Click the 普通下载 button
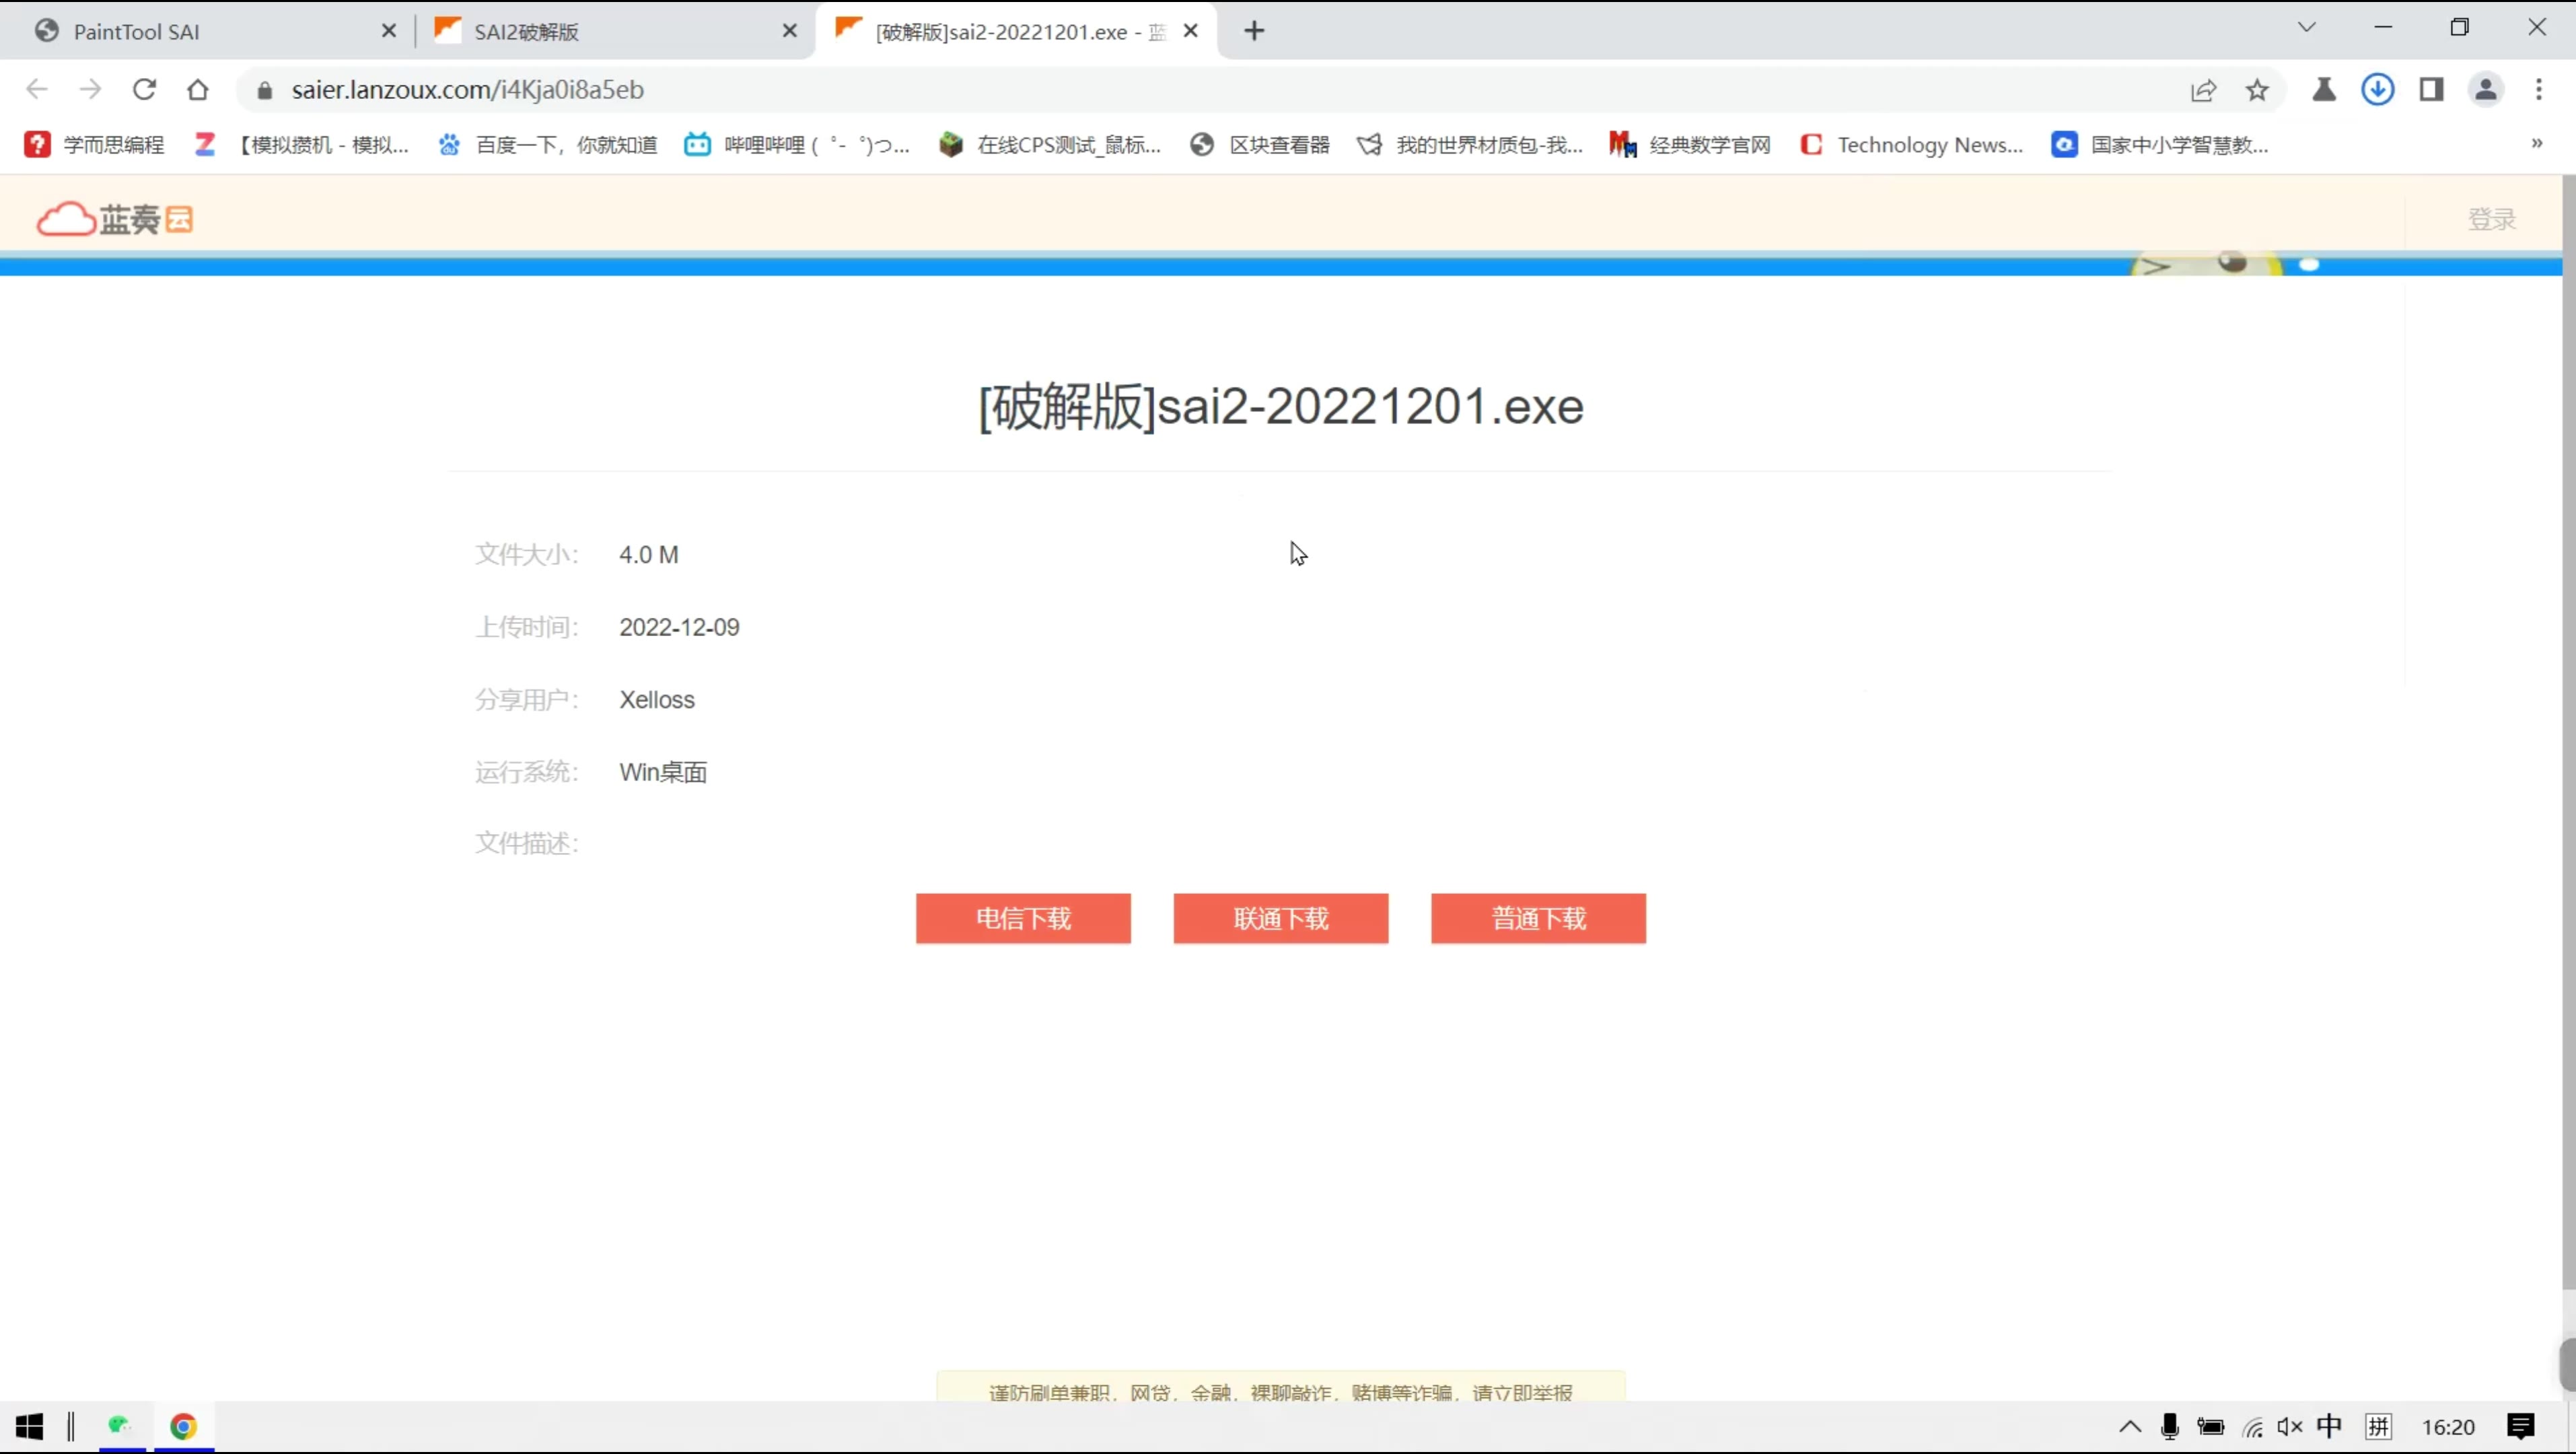The height and width of the screenshot is (1454, 2576). pyautogui.click(x=1538, y=918)
